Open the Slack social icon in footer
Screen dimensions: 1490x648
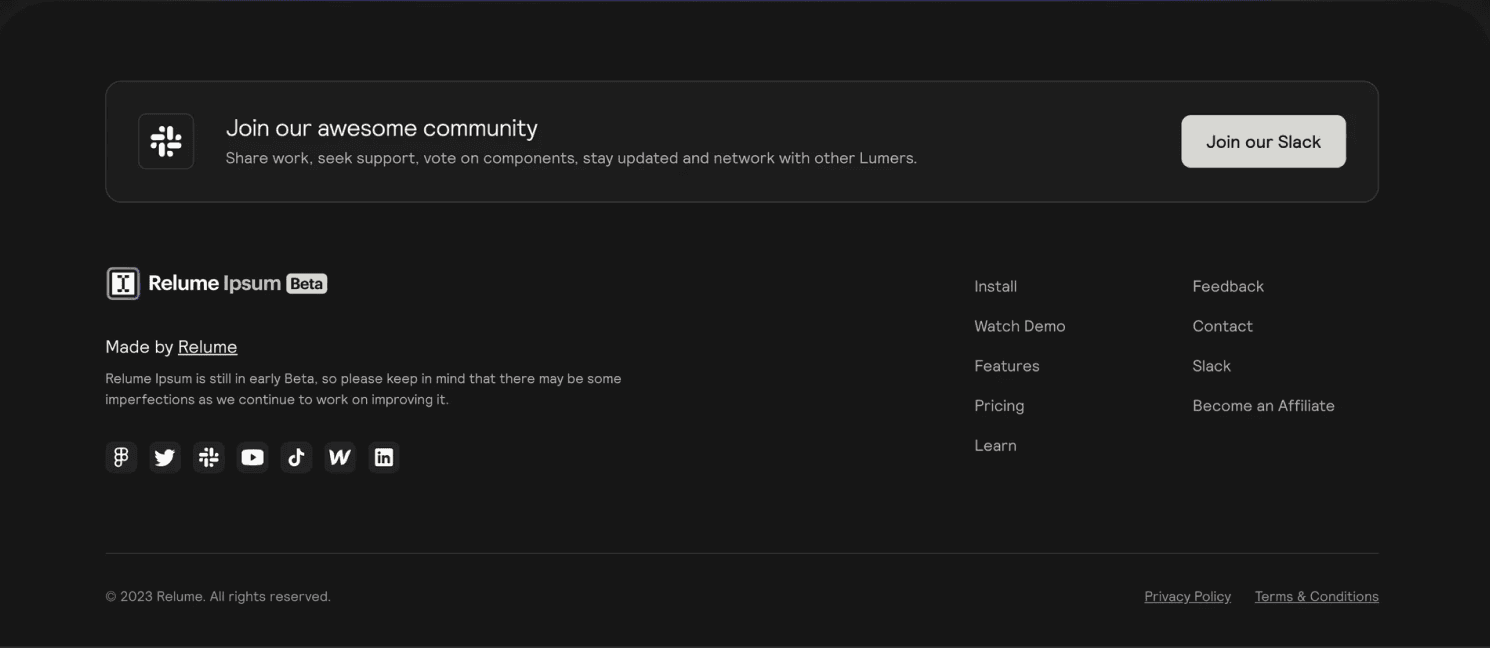[209, 457]
